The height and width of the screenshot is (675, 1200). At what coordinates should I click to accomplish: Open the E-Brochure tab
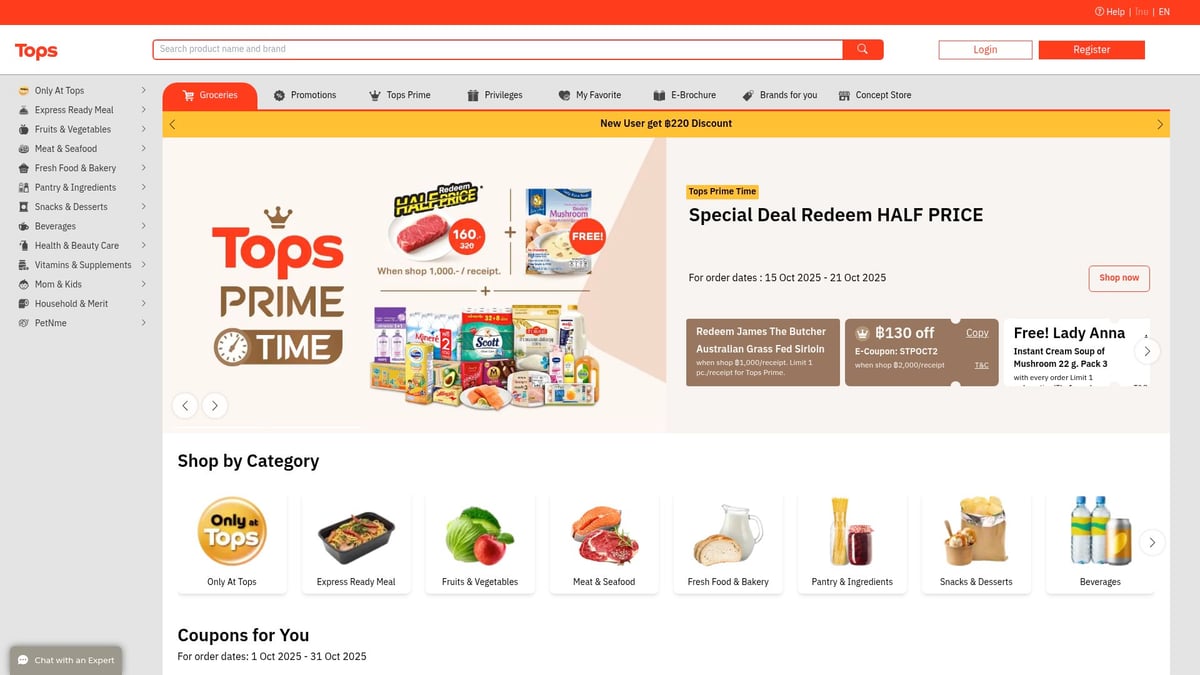685,95
